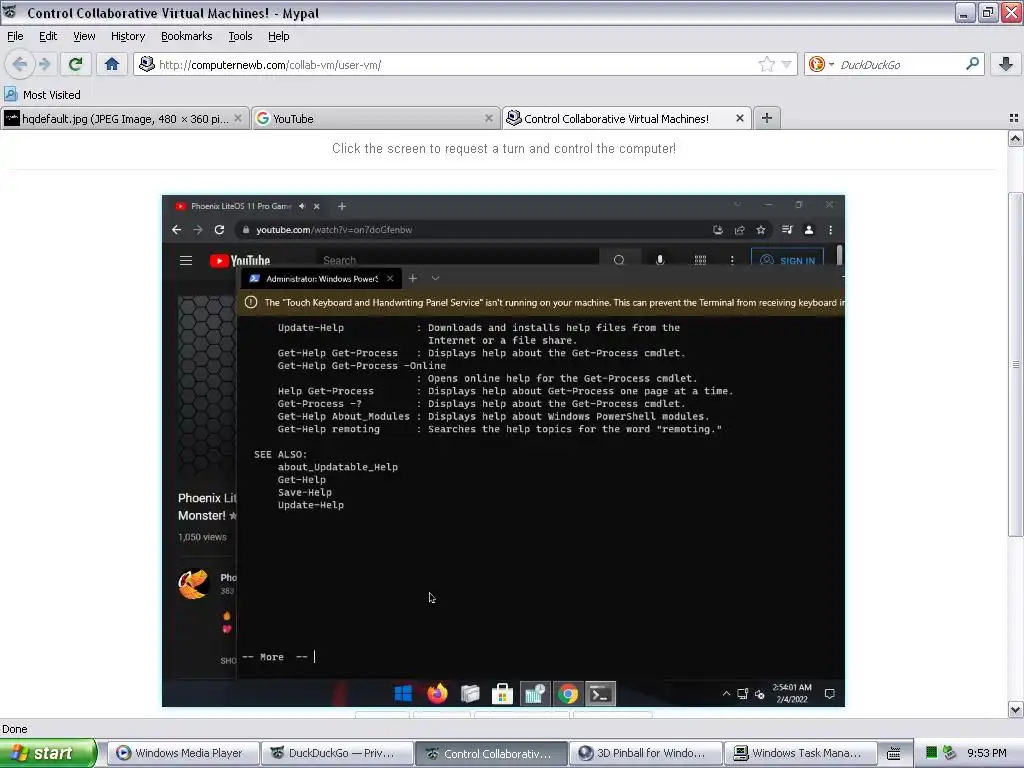Open the History menu
The height and width of the screenshot is (768, 1024).
click(127, 36)
